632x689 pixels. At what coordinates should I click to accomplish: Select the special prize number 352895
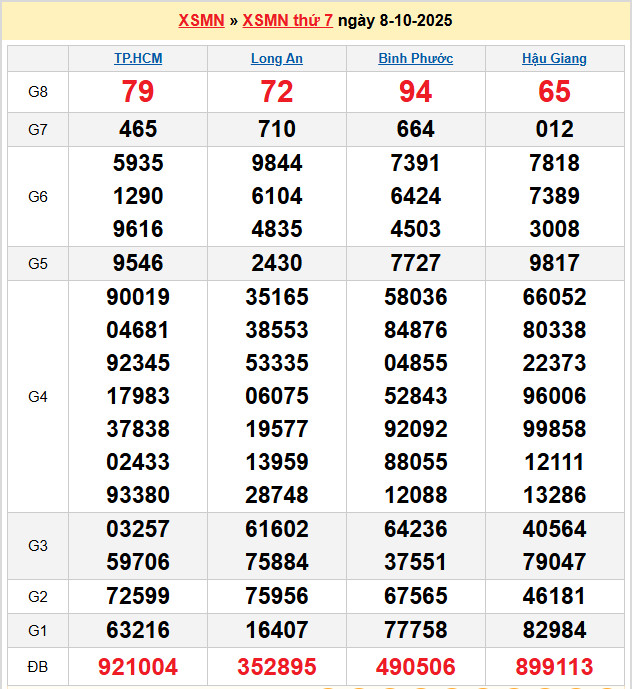(277, 667)
